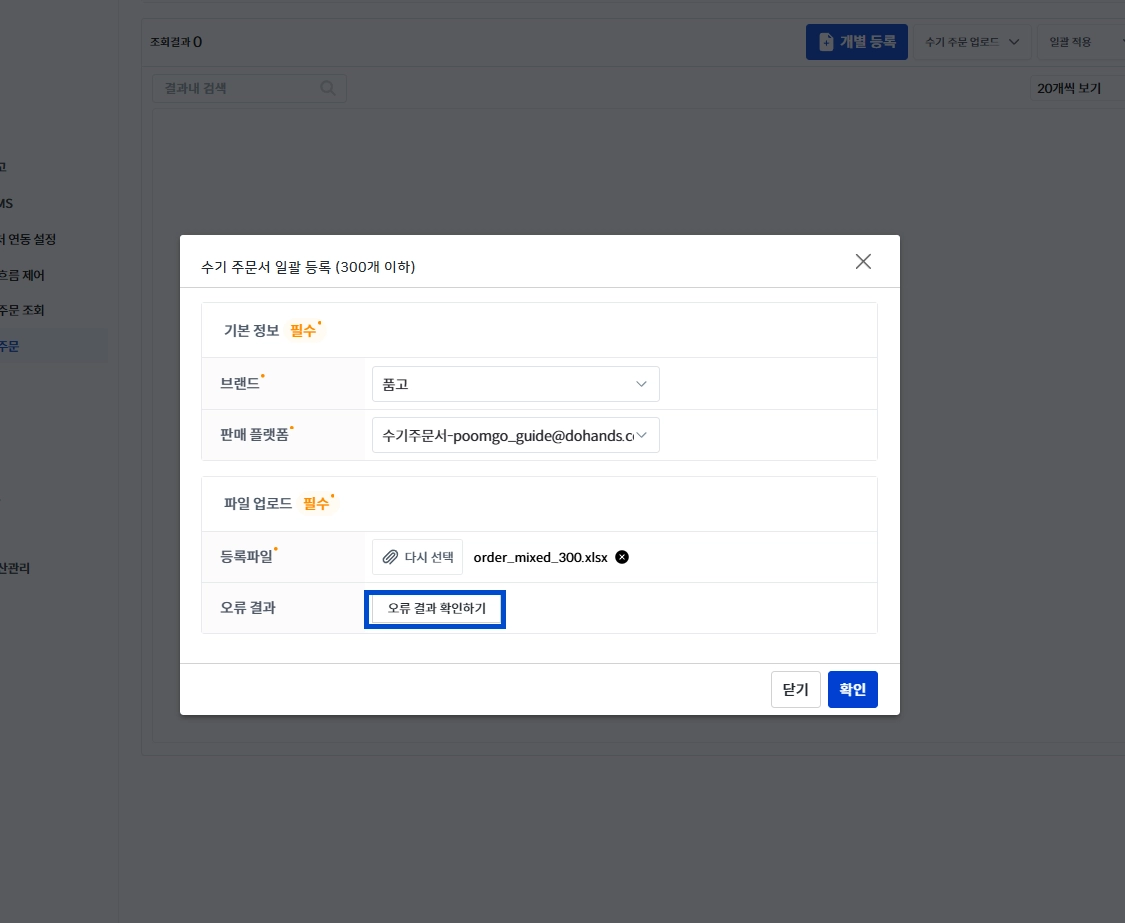Click the 개별 등록 button
This screenshot has width=1125, height=923.
pyautogui.click(x=857, y=42)
